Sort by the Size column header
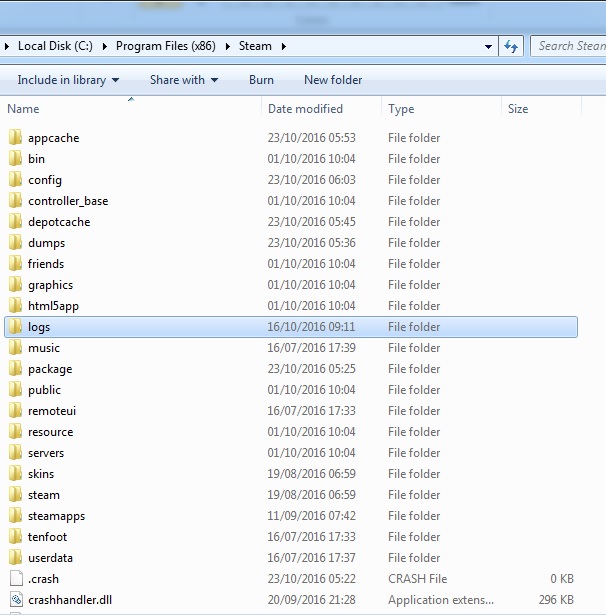The width and height of the screenshot is (606, 615). tap(541, 109)
